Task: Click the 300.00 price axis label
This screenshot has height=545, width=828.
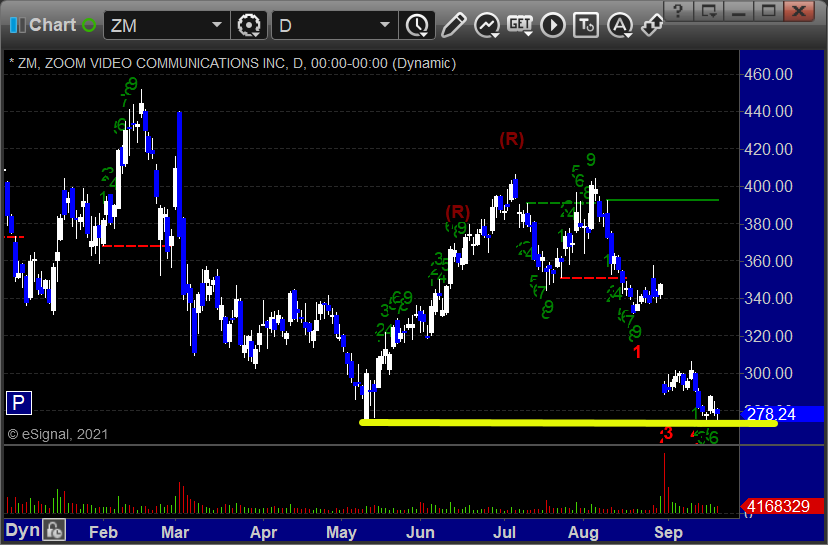Action: tap(768, 373)
